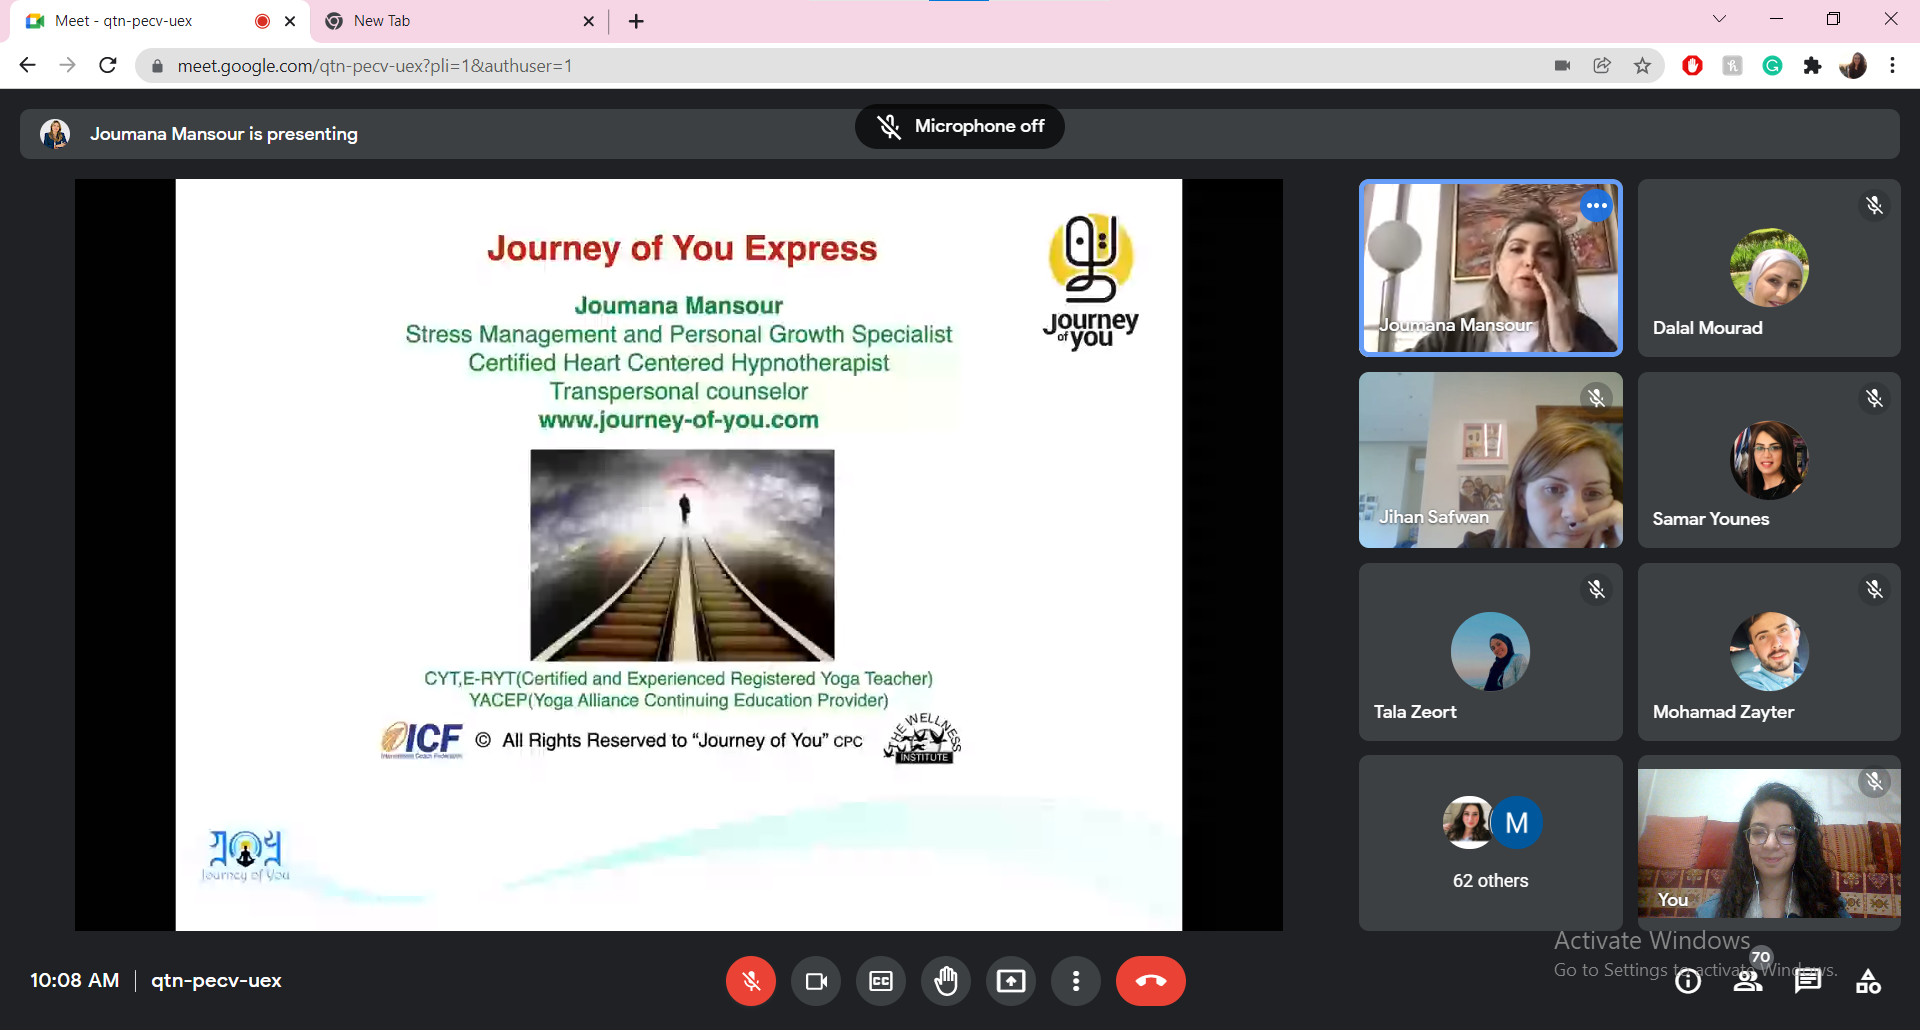Image resolution: width=1920 pixels, height=1030 pixels.
Task: Click the Present now icon
Action: click(1011, 981)
